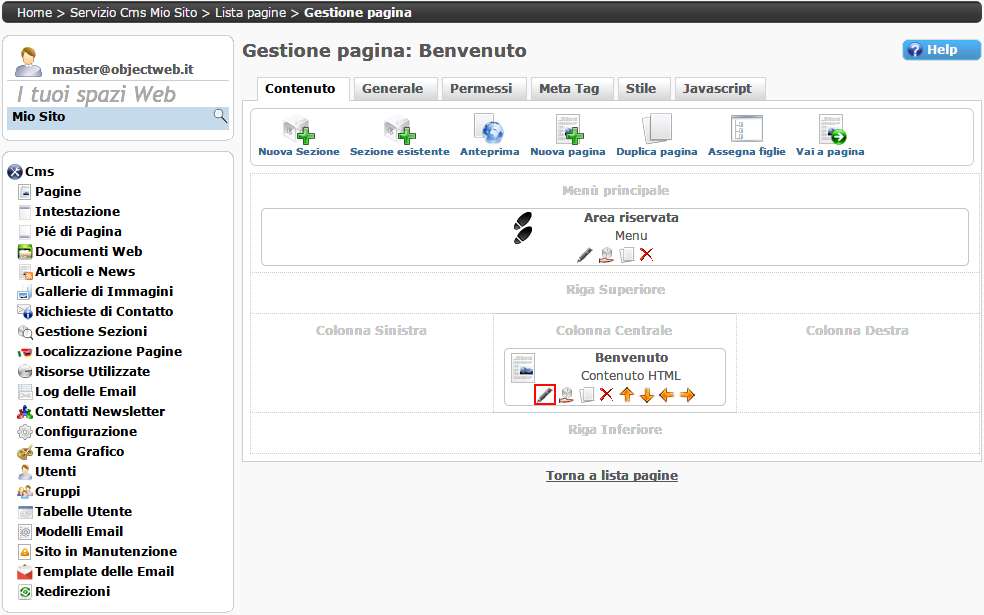984x615 pixels.
Task: Click the Nuova Sezione toolbar icon
Action: point(298,131)
